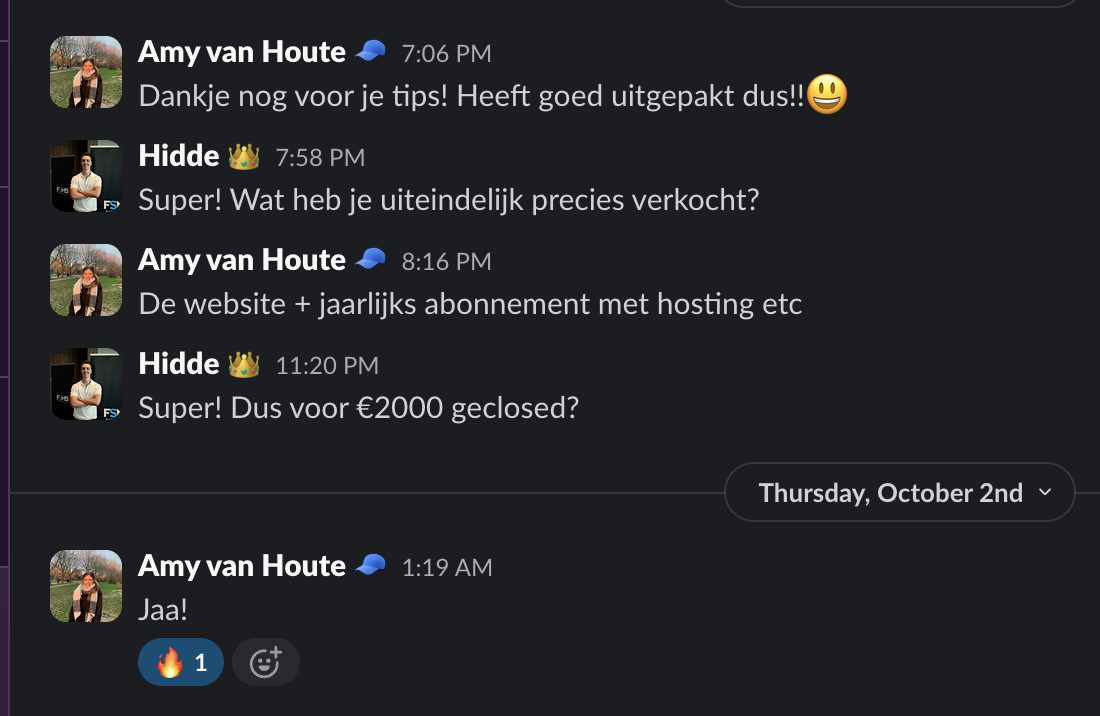Click the blue cap status emoji beside Amy's name

(x=369, y=51)
